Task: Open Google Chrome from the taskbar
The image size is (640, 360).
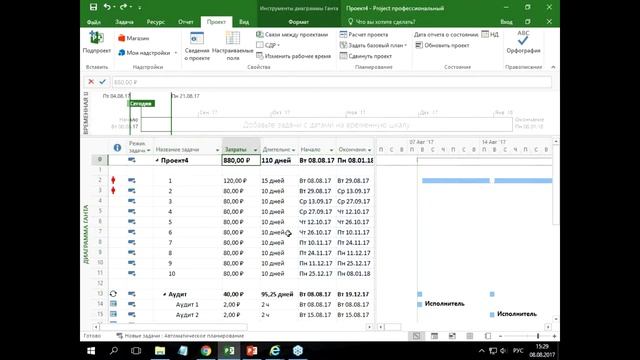Action: [x=206, y=351]
